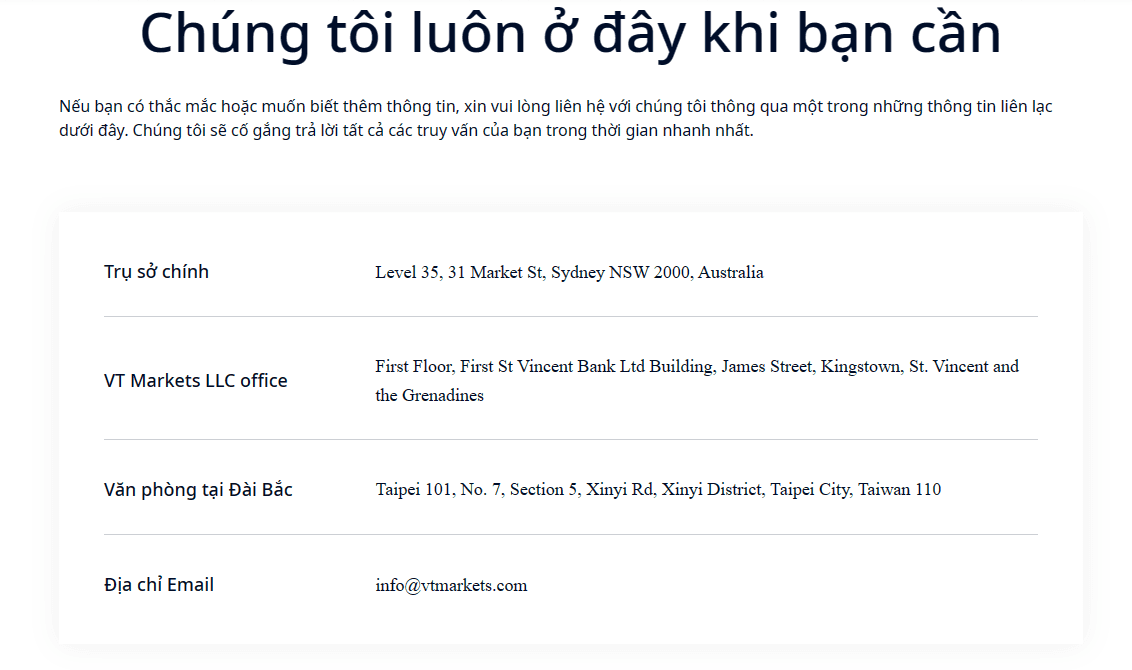Click 'Kingstown' in the LLC office address

click(x=861, y=367)
